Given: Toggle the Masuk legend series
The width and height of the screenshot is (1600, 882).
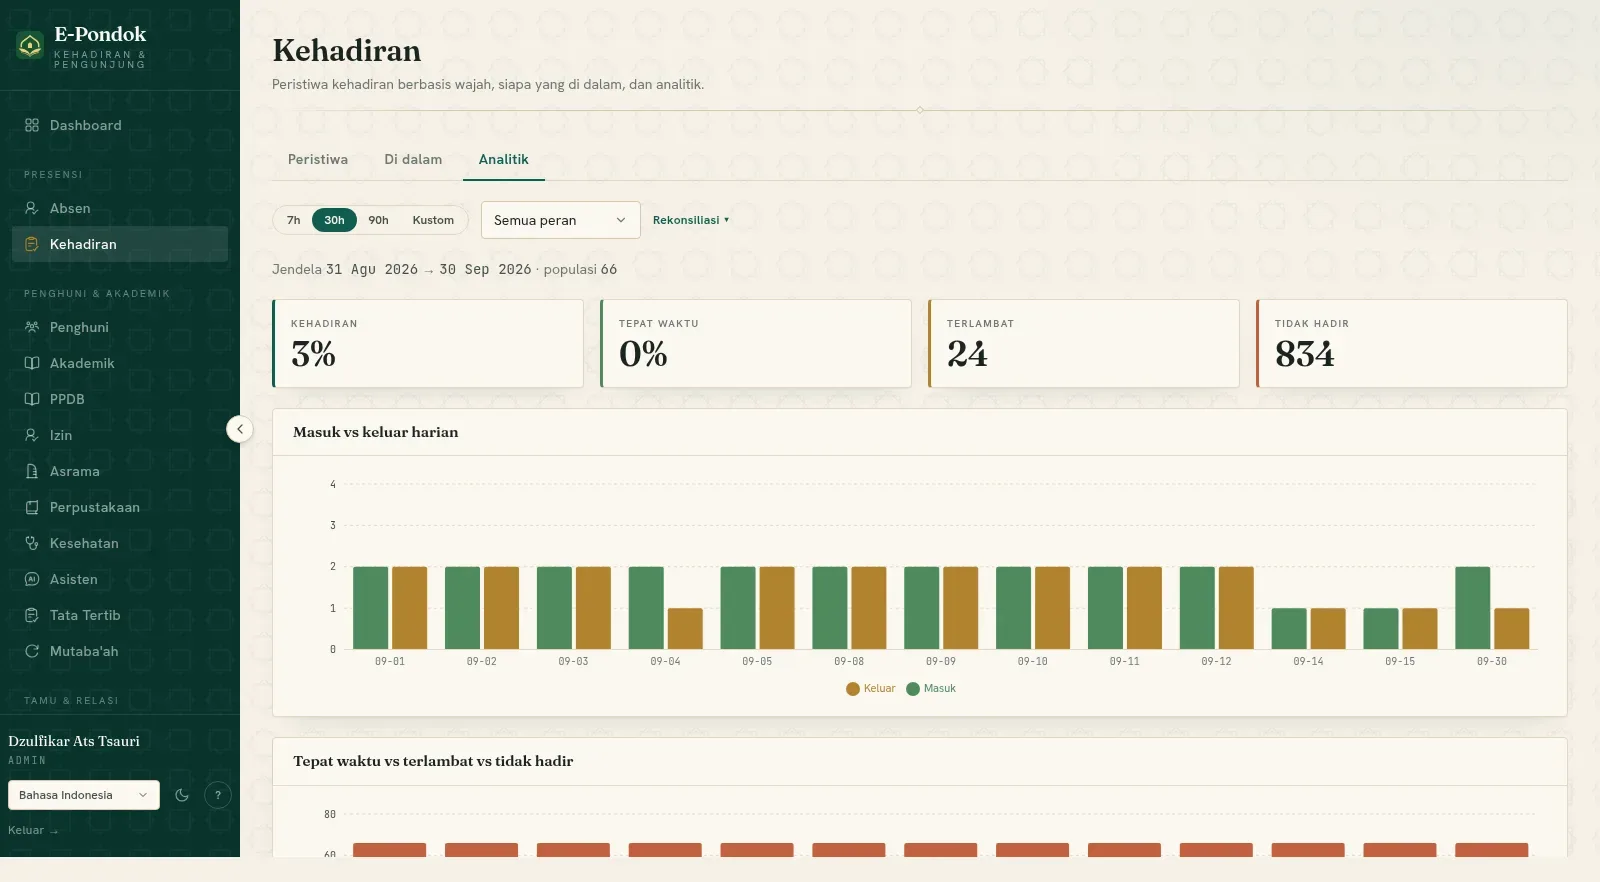Looking at the screenshot, I should pos(931,688).
